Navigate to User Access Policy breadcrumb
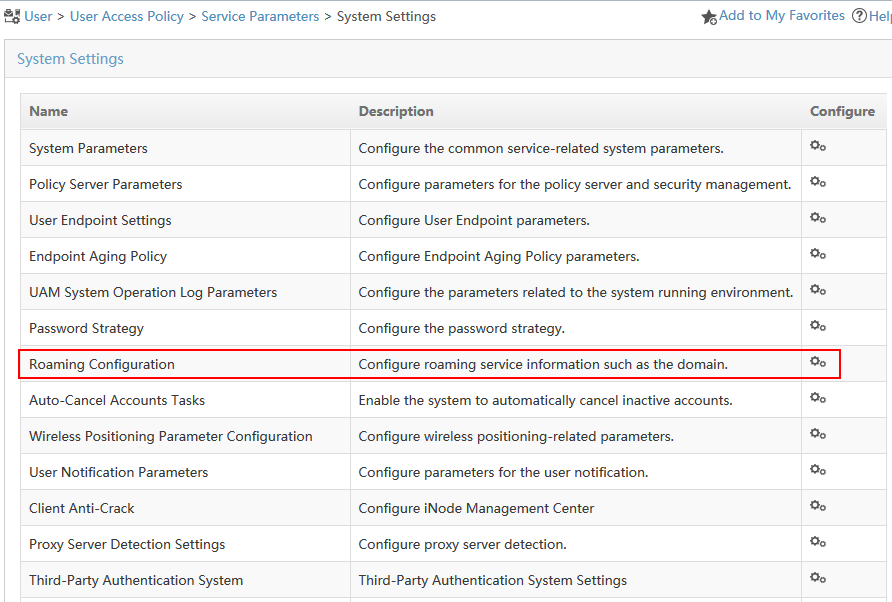The image size is (892, 602). [127, 17]
